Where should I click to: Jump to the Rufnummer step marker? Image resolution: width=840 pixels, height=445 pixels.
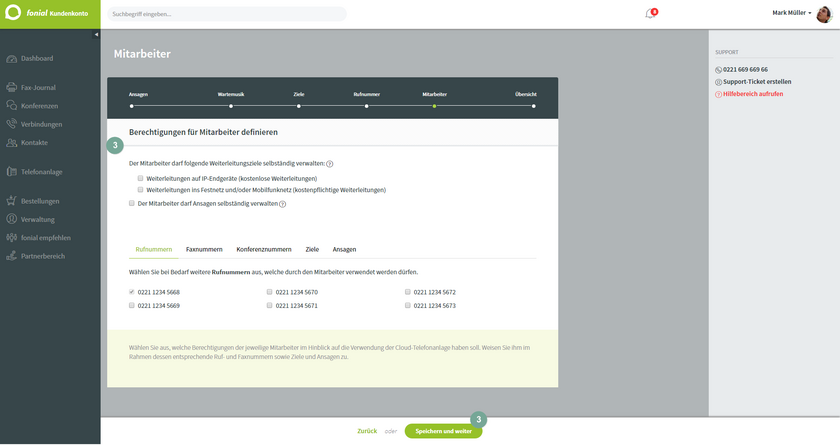click(366, 105)
